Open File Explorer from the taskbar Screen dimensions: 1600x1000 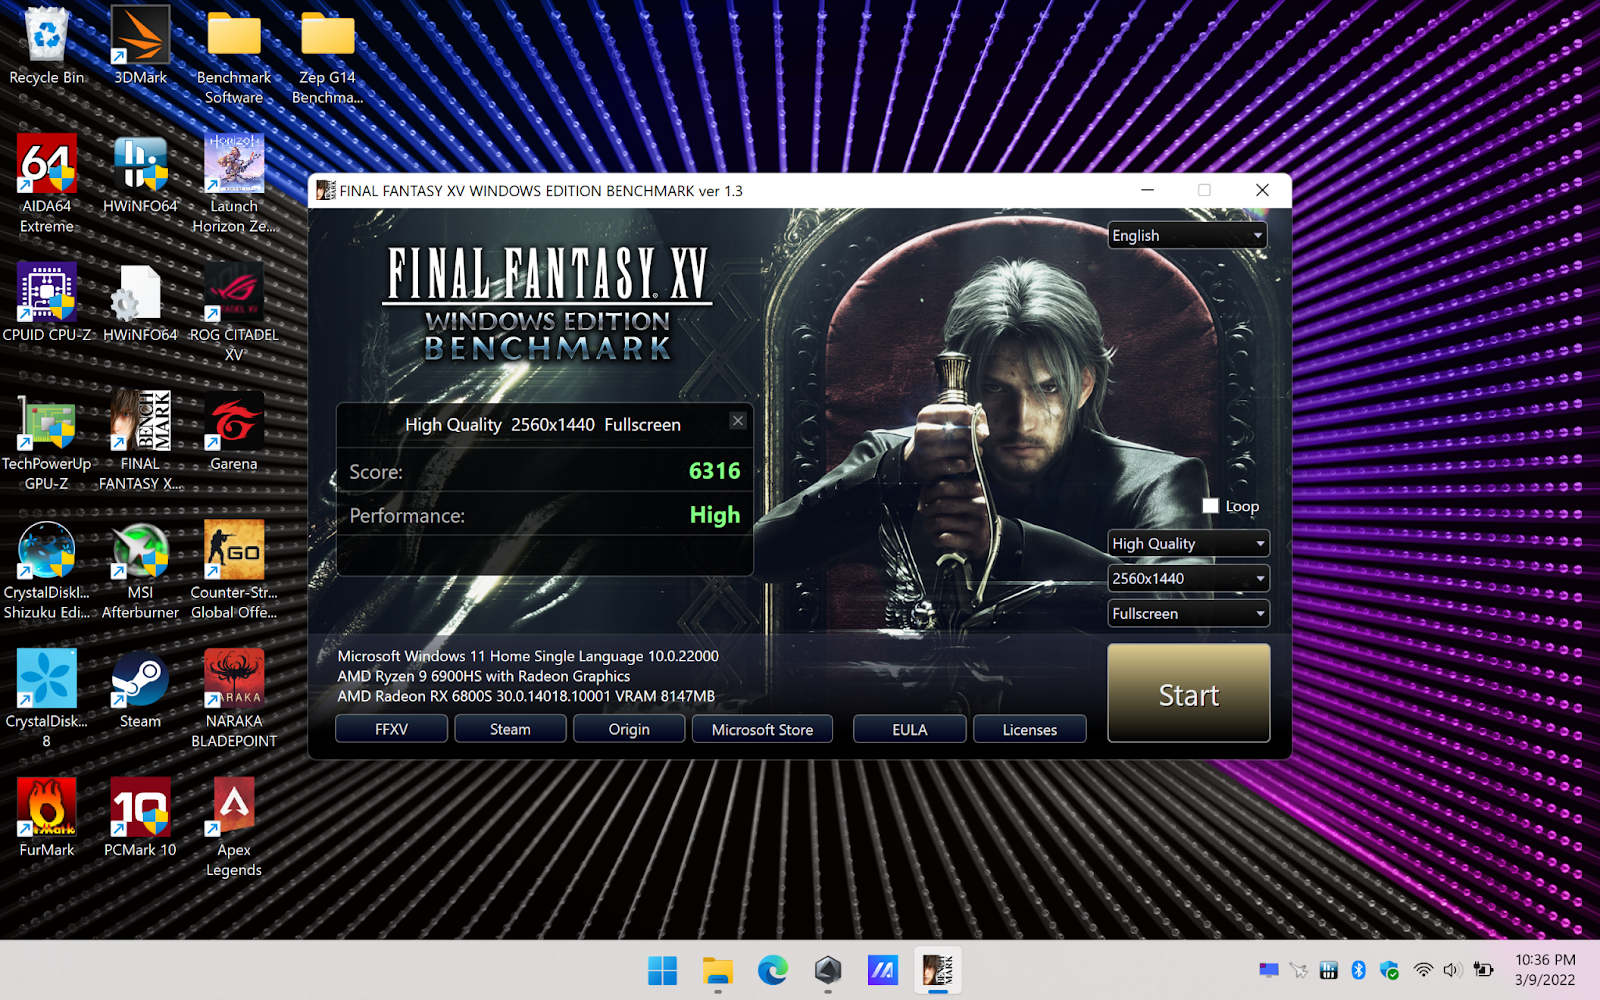[x=717, y=970]
